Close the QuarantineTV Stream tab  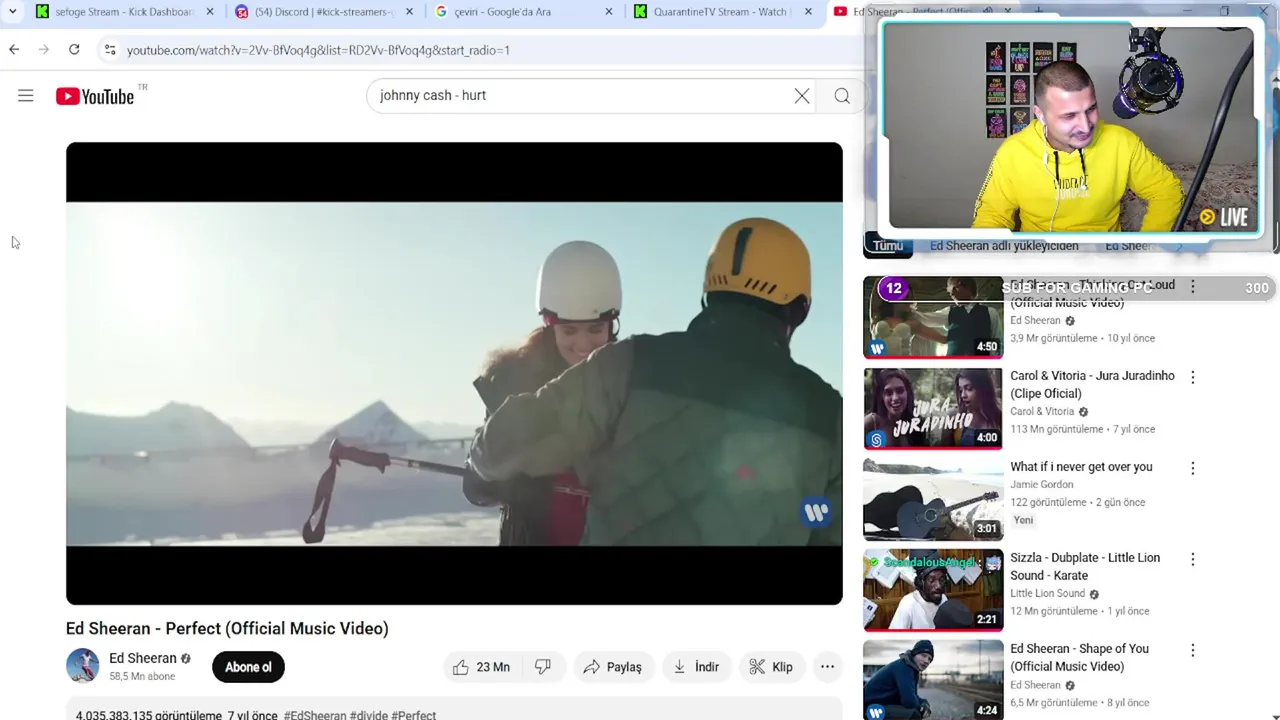click(808, 12)
